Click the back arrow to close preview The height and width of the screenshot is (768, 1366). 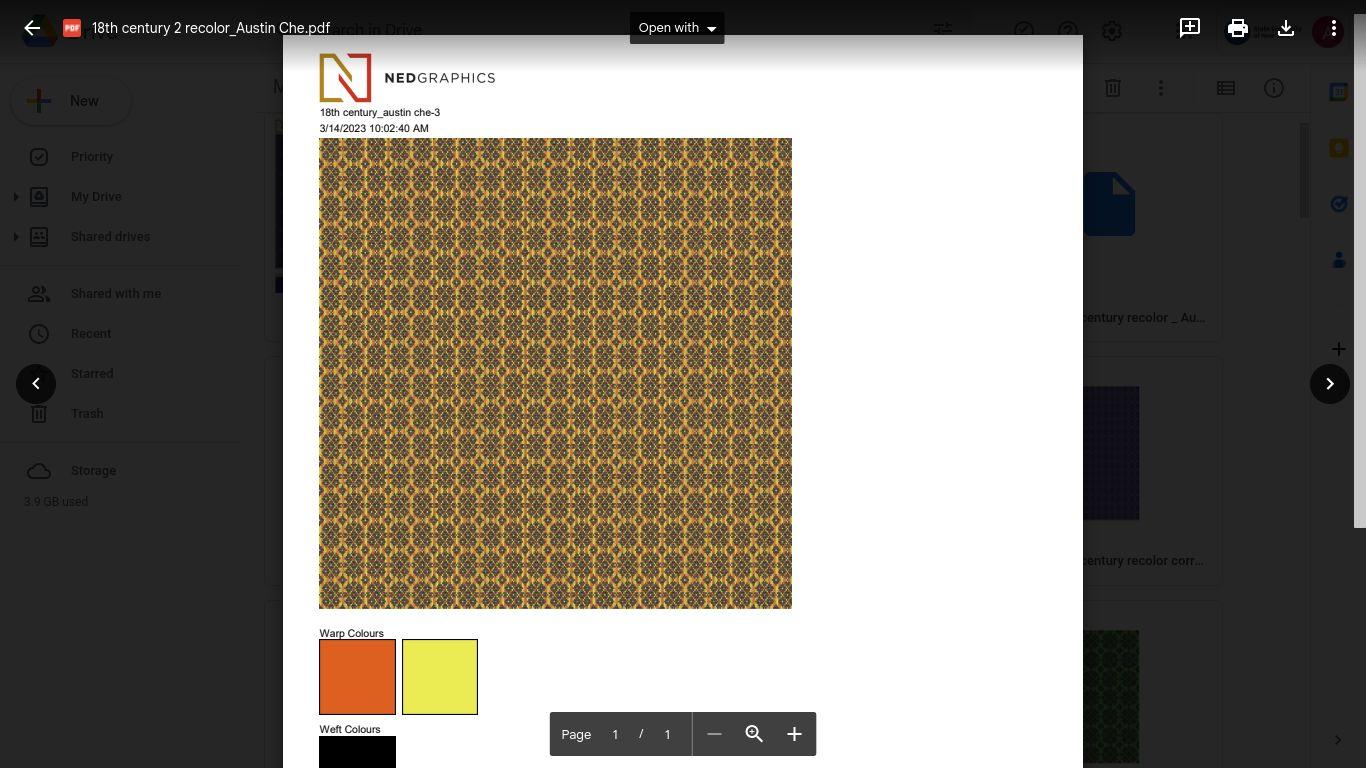point(32,28)
